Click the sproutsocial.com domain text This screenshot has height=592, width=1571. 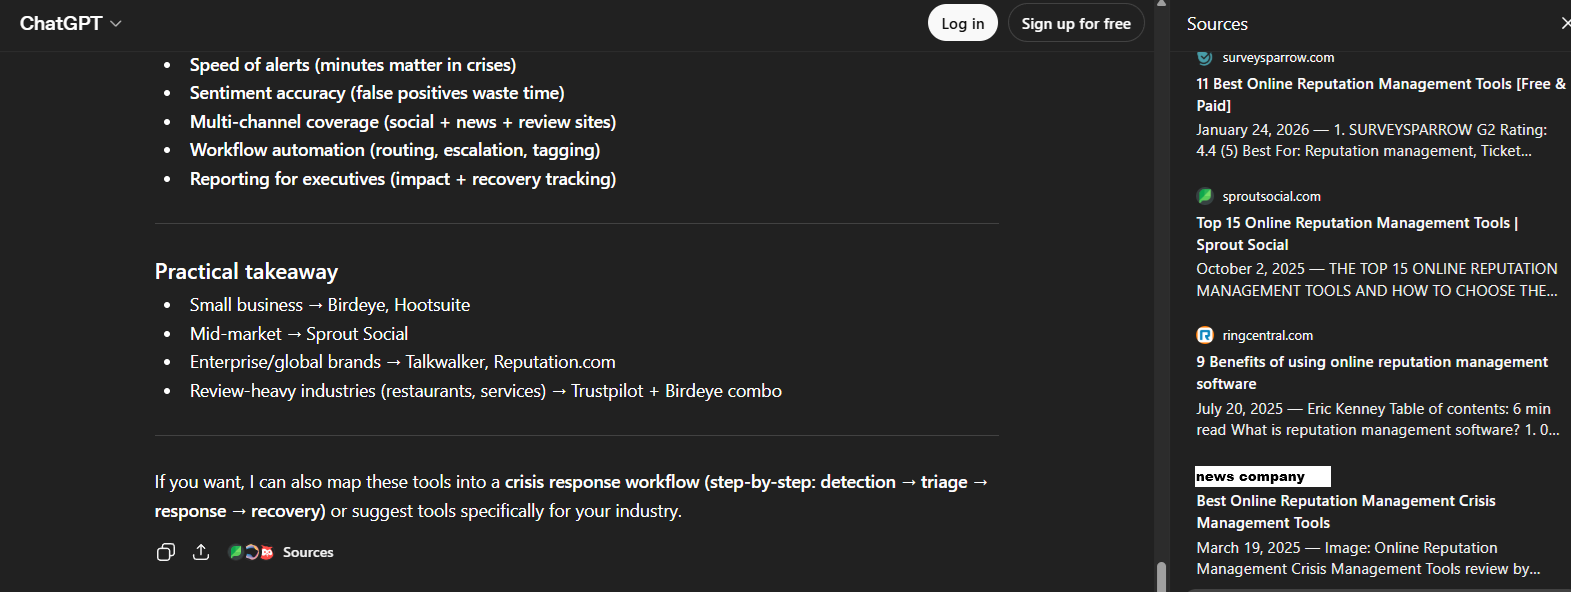point(1271,196)
